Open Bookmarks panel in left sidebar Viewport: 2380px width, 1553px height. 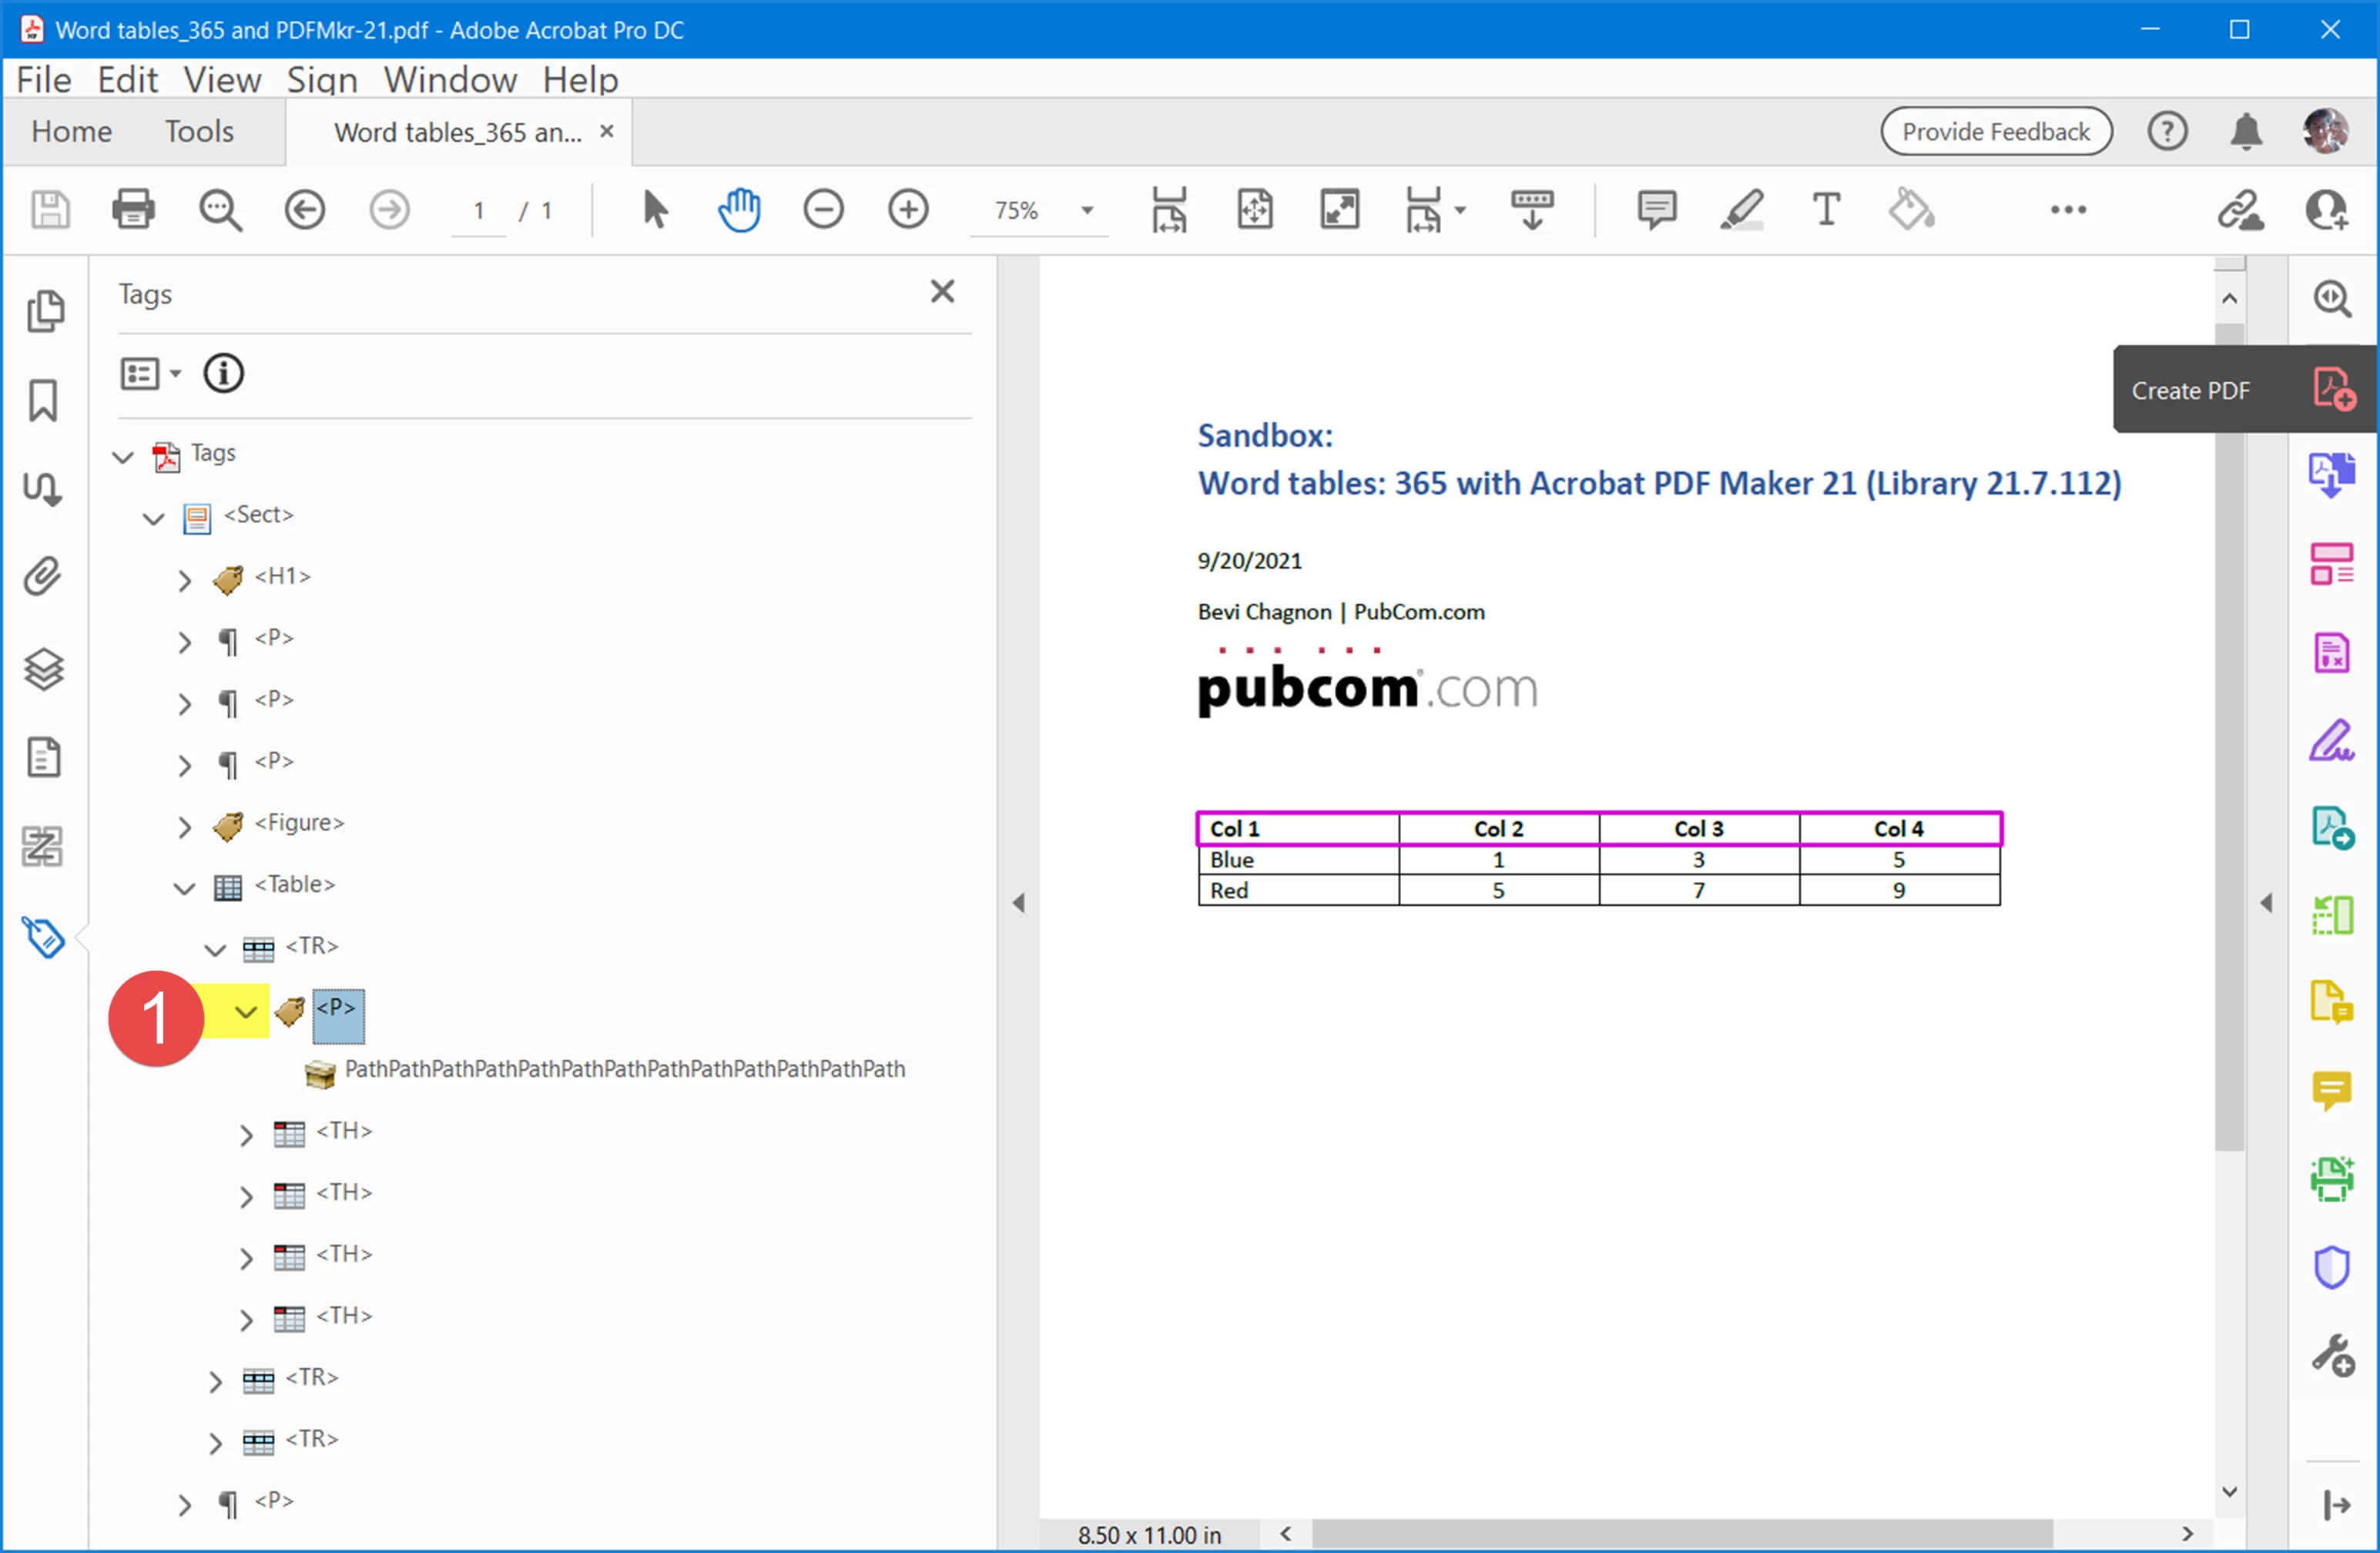tap(43, 400)
